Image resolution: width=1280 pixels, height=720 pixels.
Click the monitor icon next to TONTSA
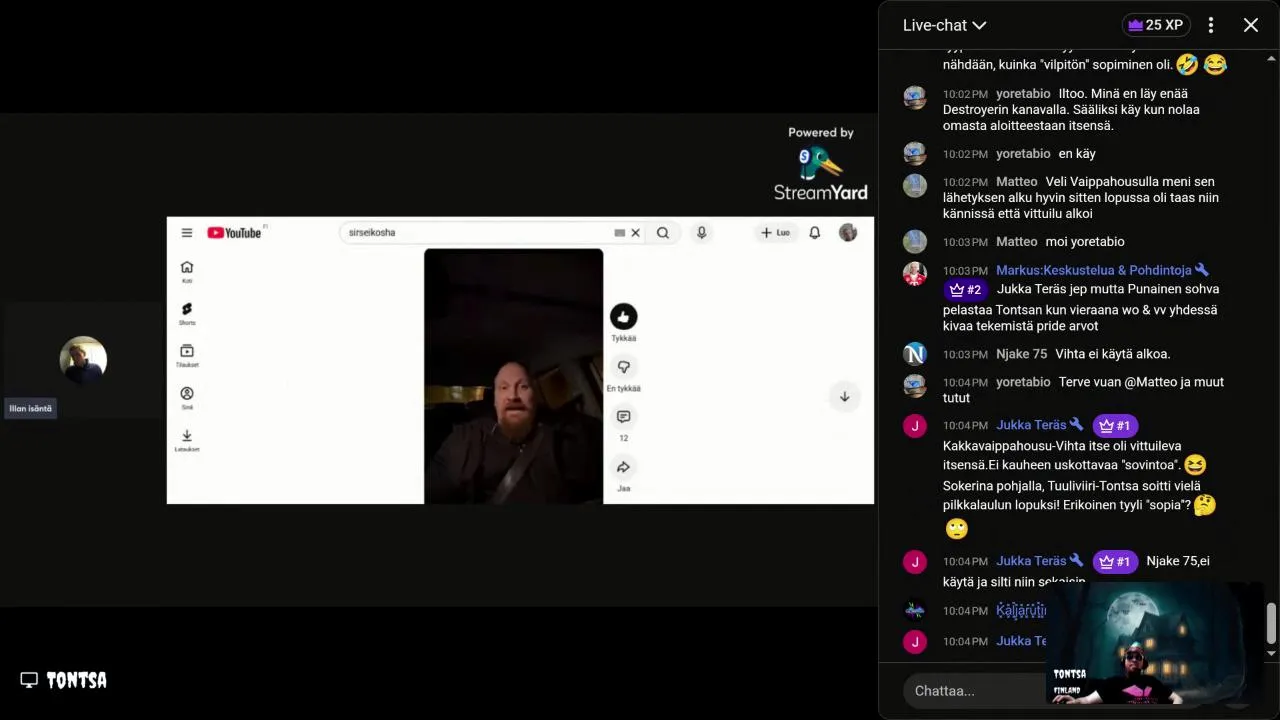[x=29, y=680]
